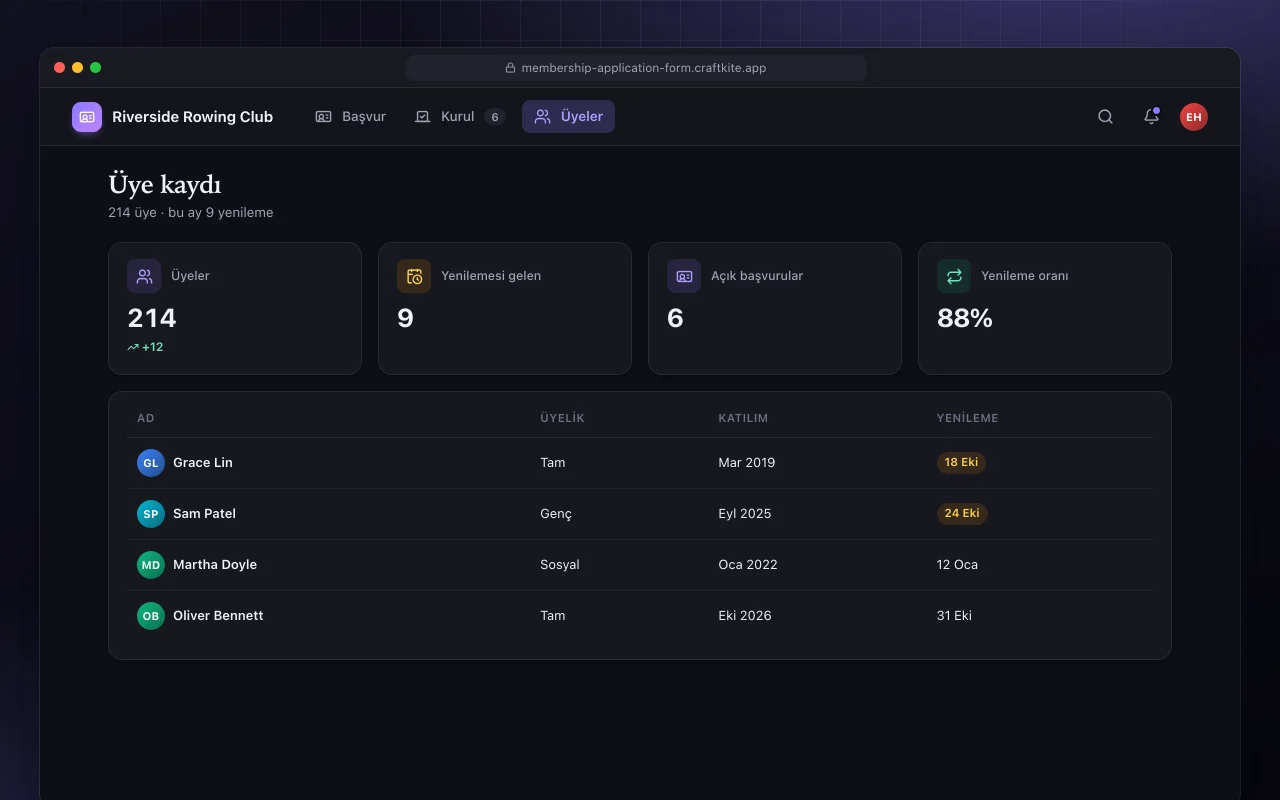Click the Riverside Rowing Club logo icon

tap(87, 117)
